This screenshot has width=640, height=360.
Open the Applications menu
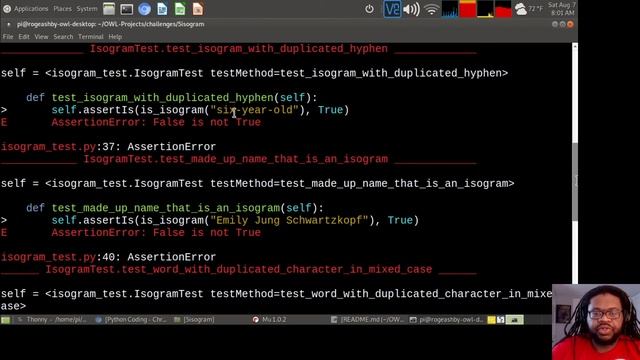point(31,9)
